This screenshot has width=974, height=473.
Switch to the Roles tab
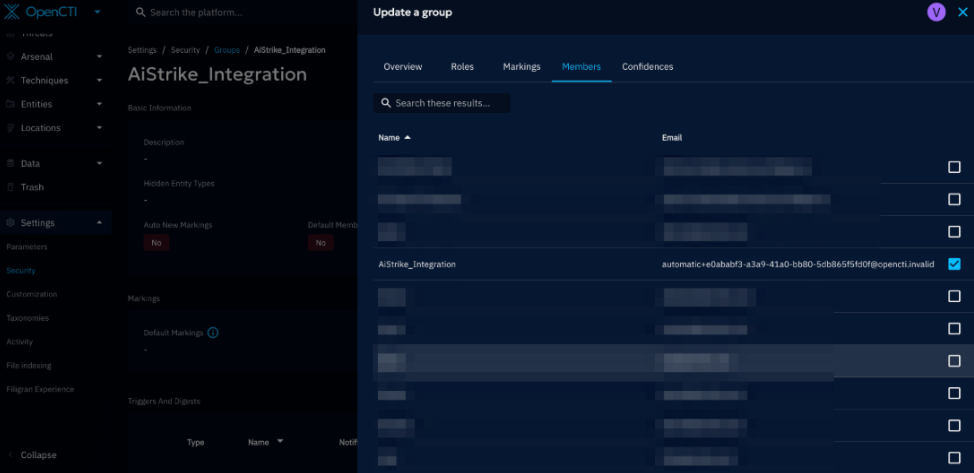(x=462, y=67)
